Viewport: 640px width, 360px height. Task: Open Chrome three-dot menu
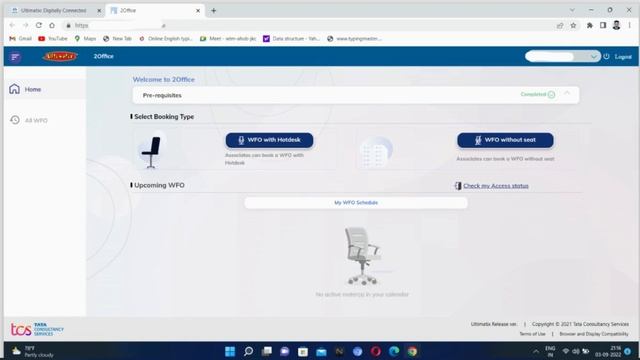click(630, 25)
